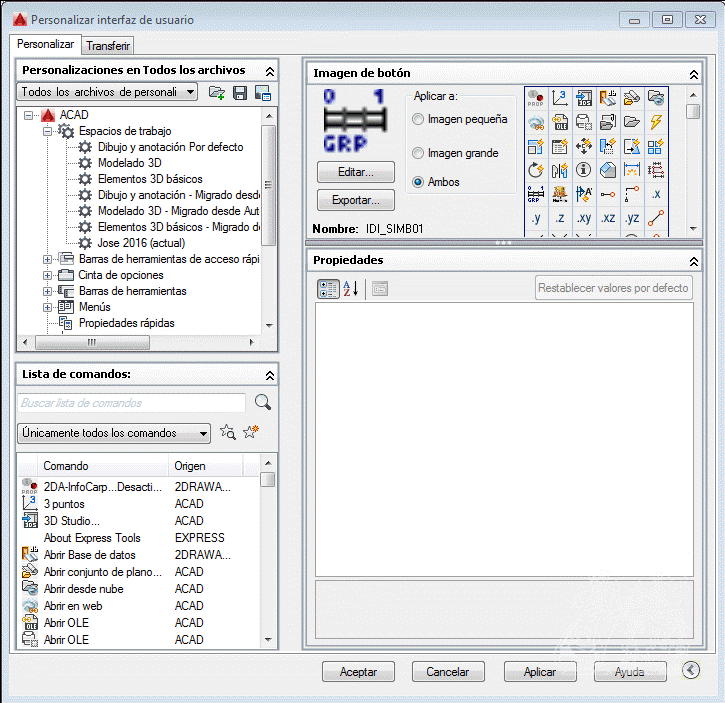Choose the printer plot preview icon in the grid
The width and height of the screenshot is (725, 703).
pyautogui.click(x=584, y=122)
